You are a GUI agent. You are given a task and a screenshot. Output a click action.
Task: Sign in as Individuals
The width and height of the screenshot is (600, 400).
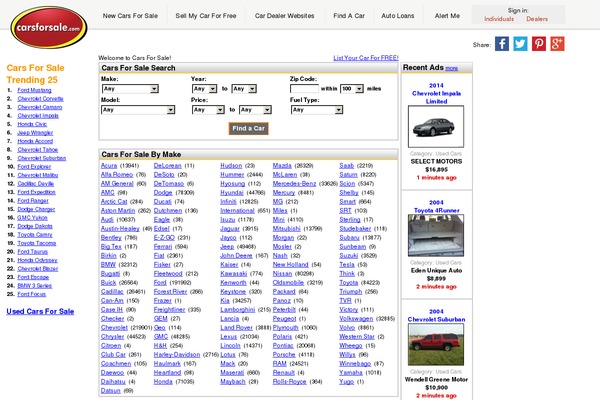(499, 19)
